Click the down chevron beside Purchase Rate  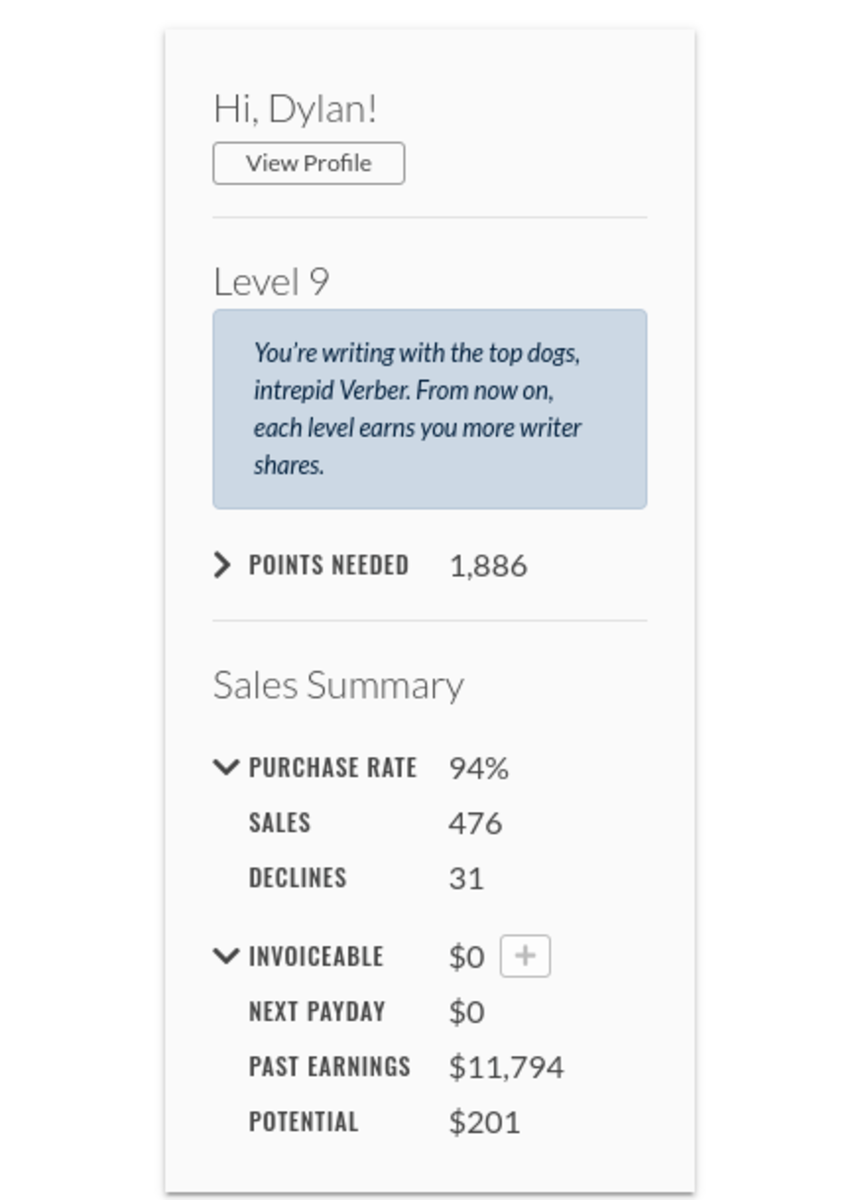tap(227, 767)
